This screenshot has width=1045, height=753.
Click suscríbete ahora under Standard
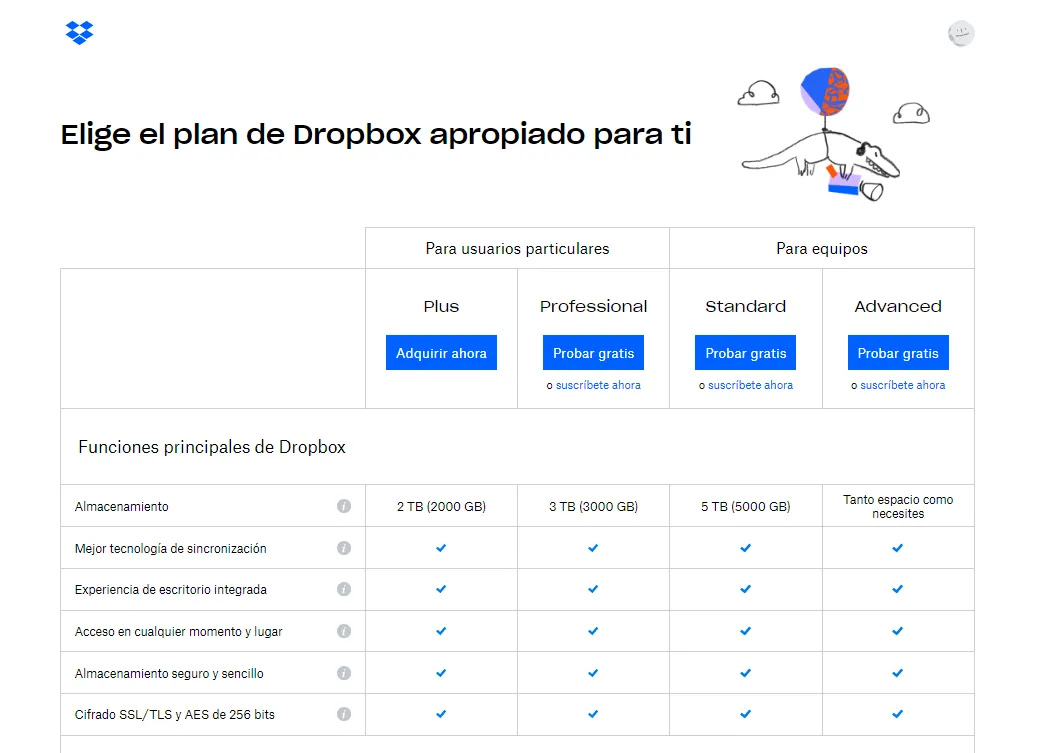pyautogui.click(x=750, y=385)
